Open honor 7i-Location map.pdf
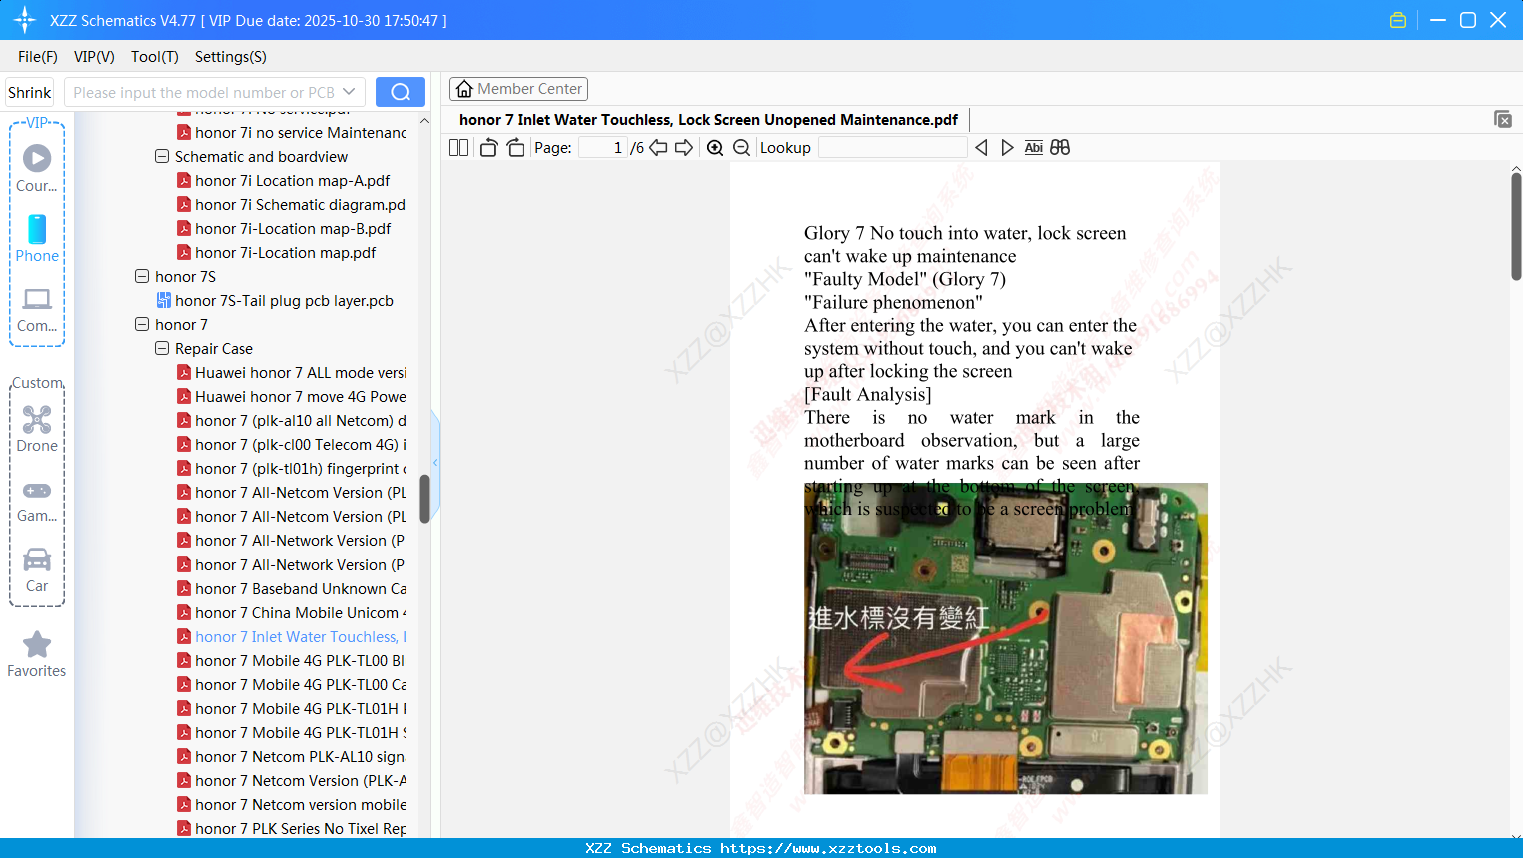This screenshot has width=1523, height=858. click(x=285, y=253)
